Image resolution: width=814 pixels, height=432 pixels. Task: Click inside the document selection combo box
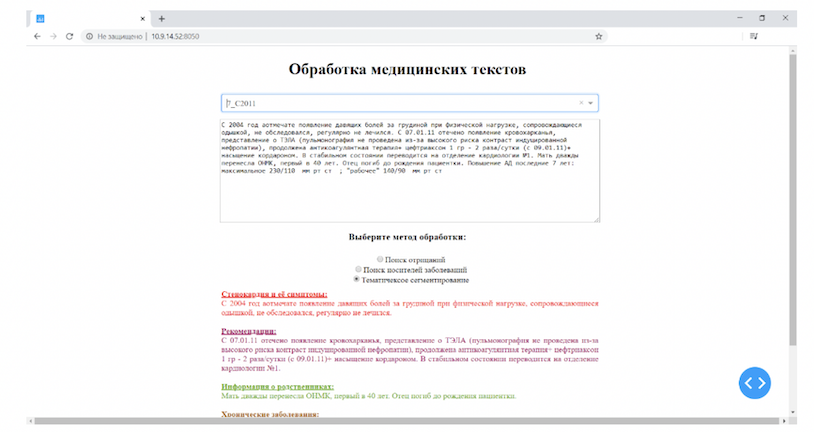400,103
